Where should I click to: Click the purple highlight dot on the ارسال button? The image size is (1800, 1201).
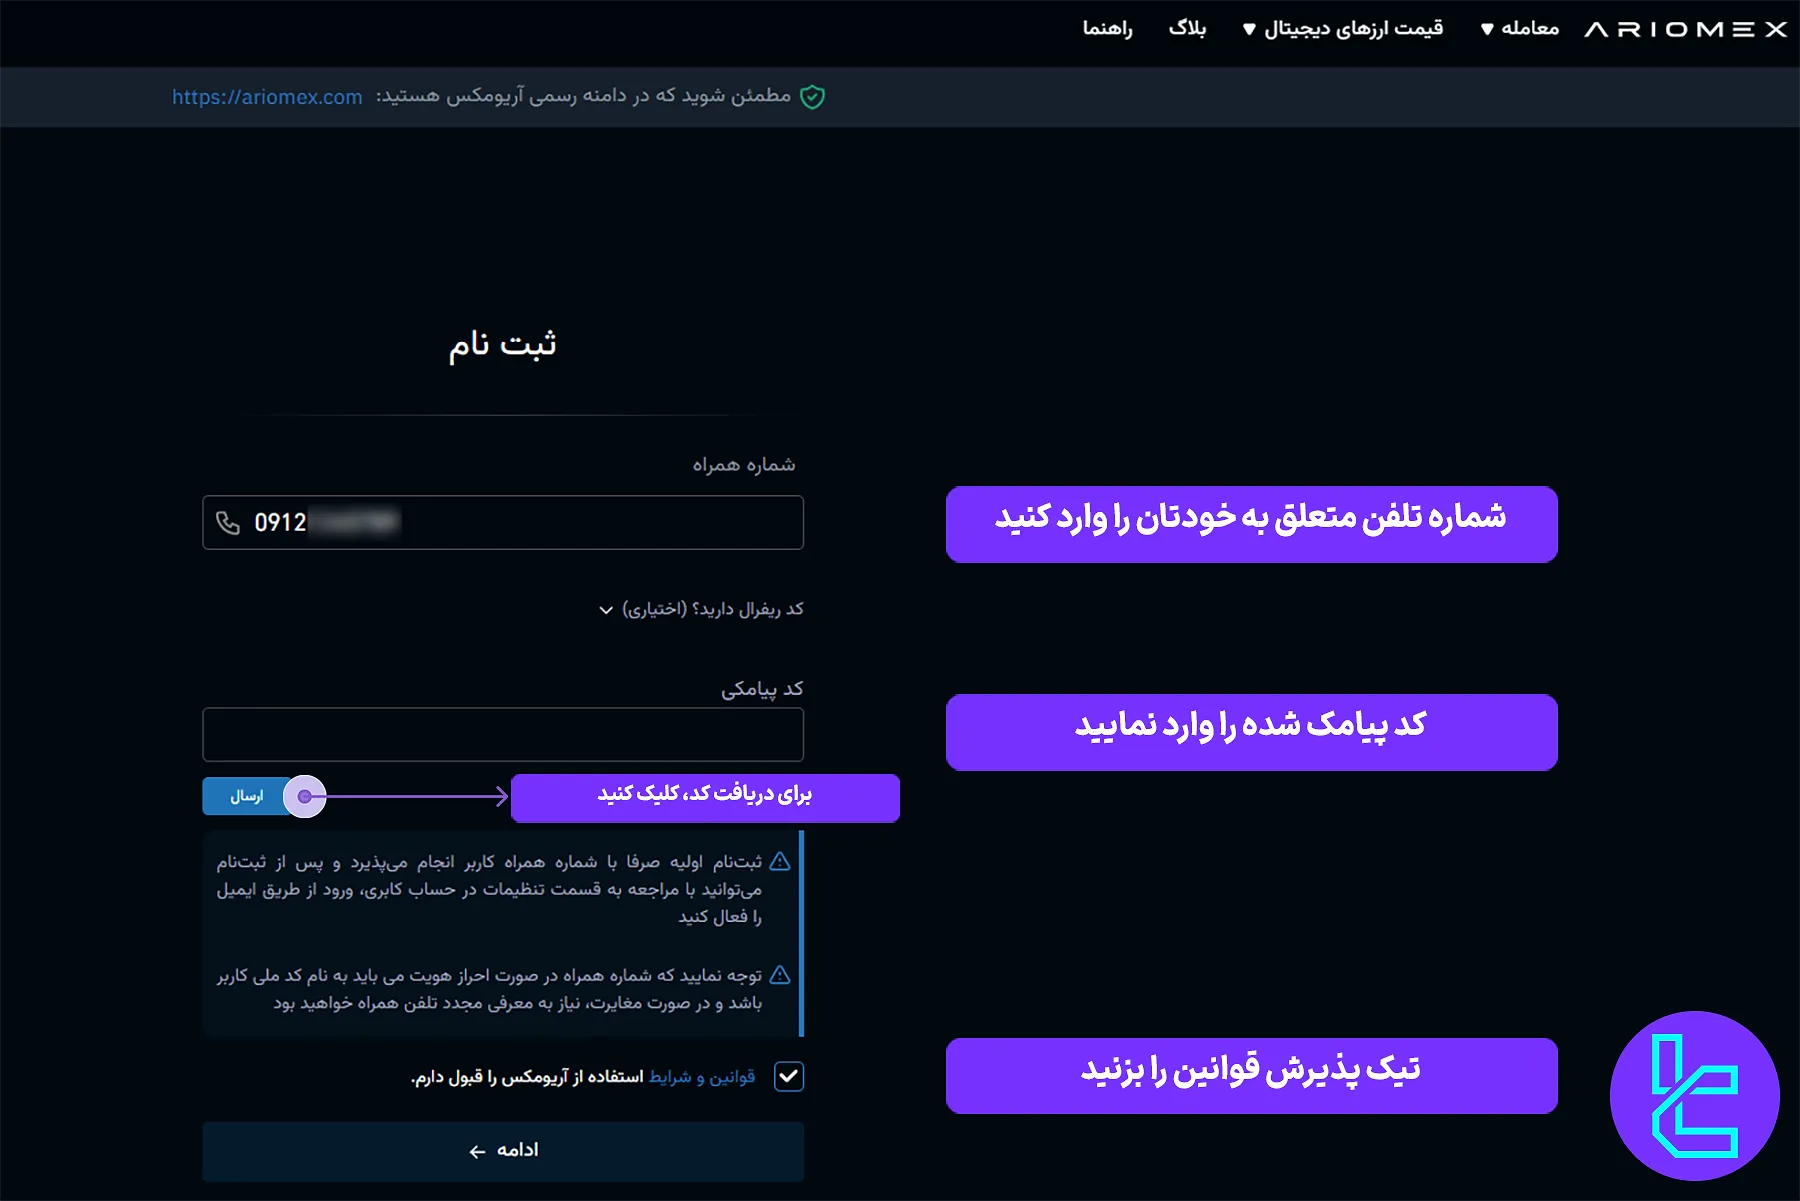pos(305,796)
